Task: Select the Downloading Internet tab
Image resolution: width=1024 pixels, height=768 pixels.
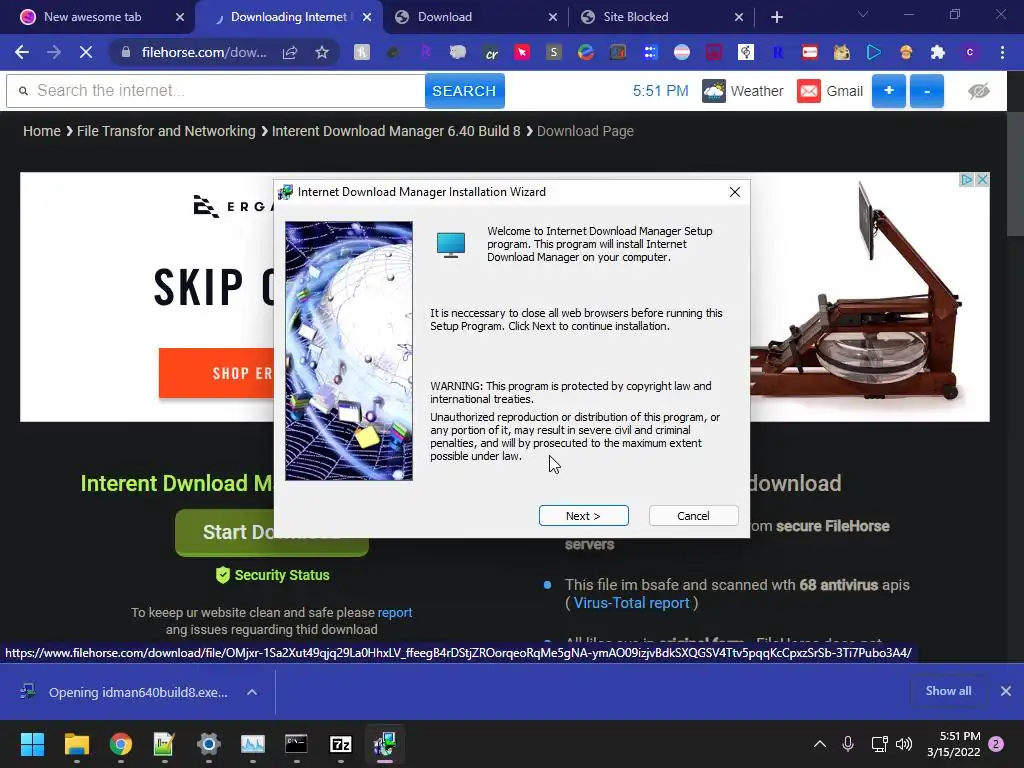Action: [287, 17]
